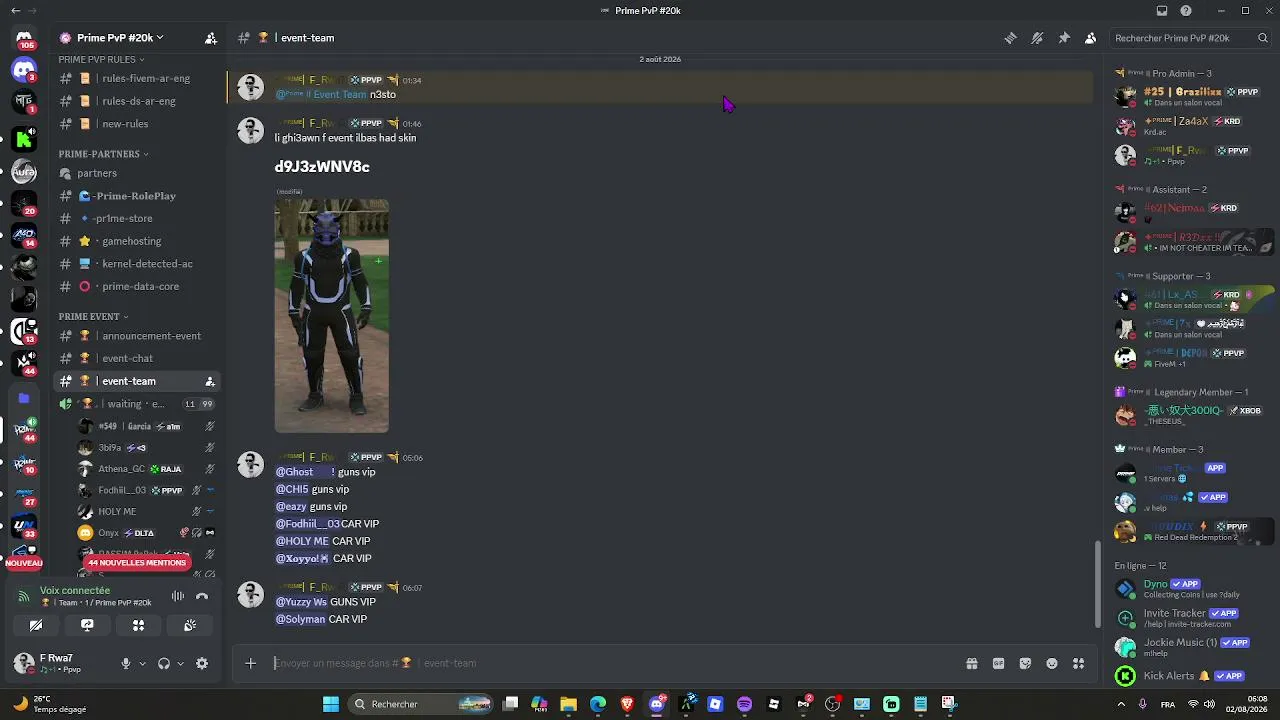1280x720 pixels.
Task: Click the NOUVEAU server badge
Action: [x=24, y=563]
